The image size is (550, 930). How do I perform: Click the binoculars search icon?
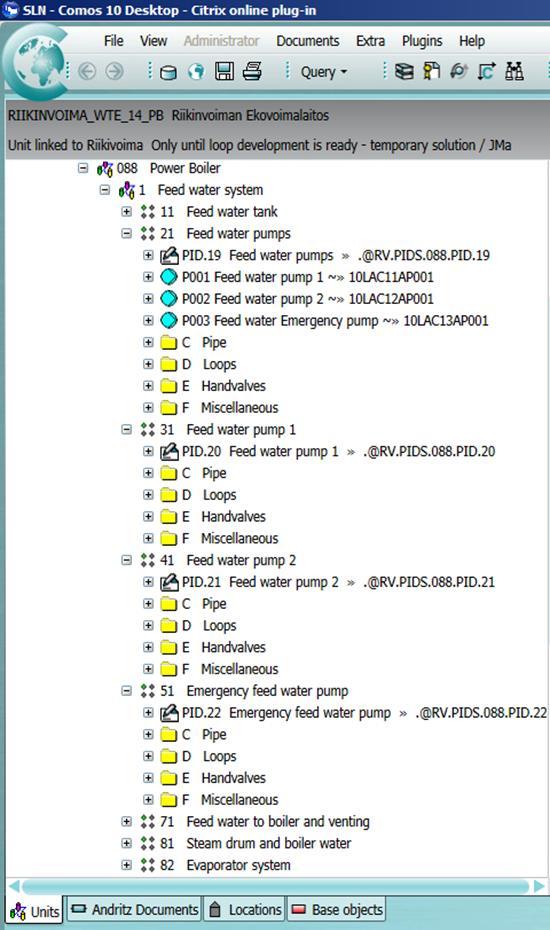pos(514,71)
